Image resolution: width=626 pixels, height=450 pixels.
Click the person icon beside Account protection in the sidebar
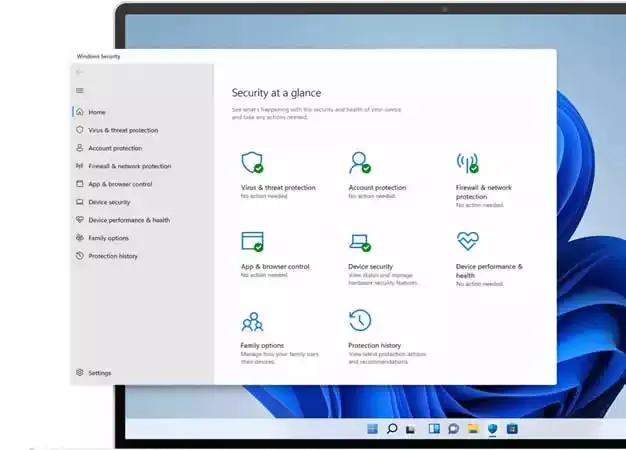[80, 148]
